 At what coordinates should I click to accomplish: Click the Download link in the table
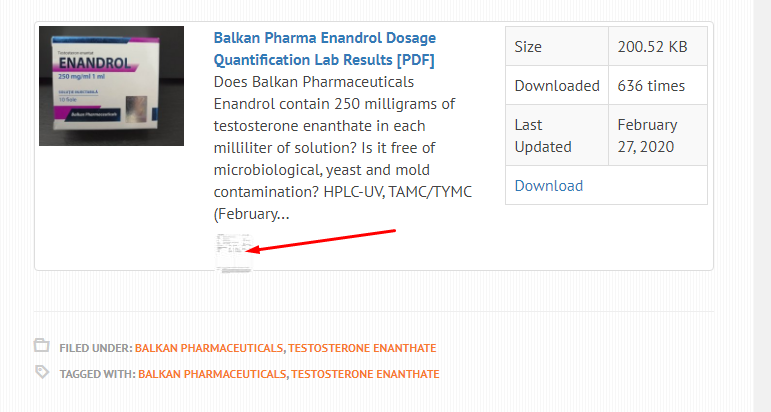(548, 185)
